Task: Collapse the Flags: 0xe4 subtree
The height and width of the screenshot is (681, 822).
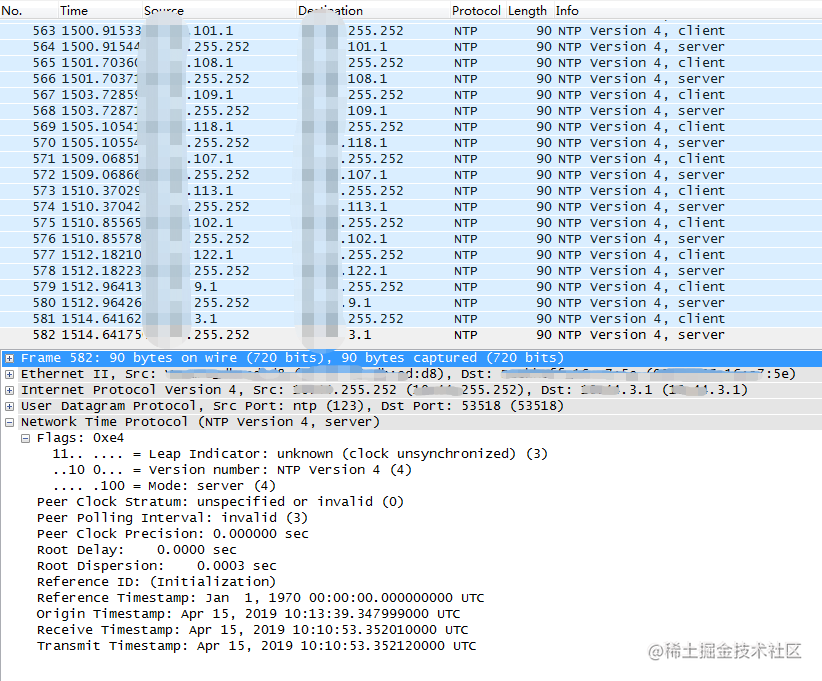Action: 24,437
